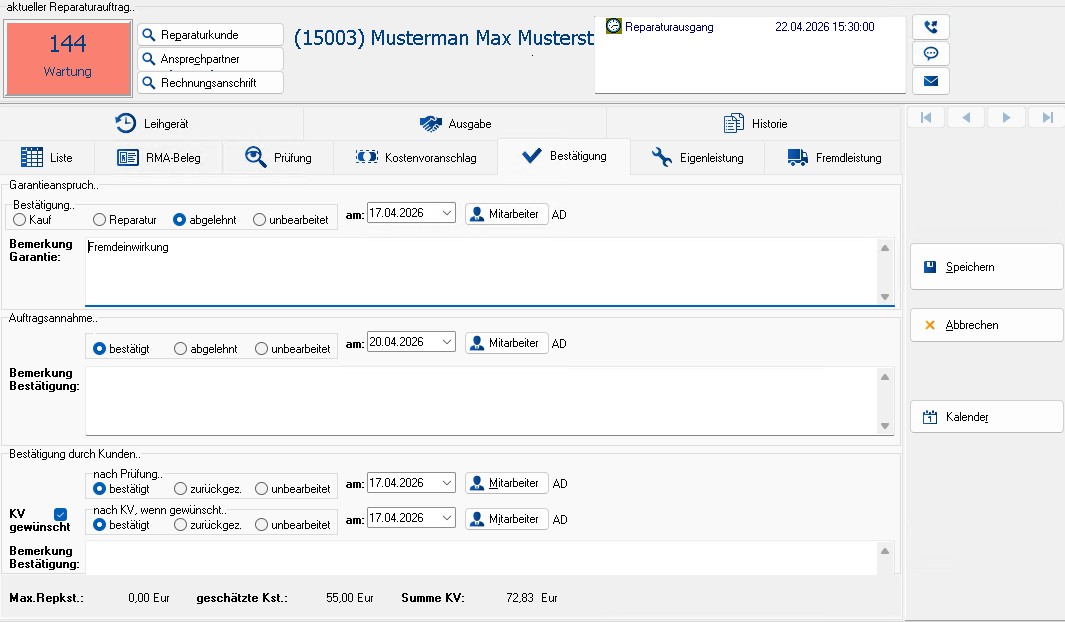
Task: Expand the Auftragsannahme date dropdown 20.04.2026
Action: point(446,342)
